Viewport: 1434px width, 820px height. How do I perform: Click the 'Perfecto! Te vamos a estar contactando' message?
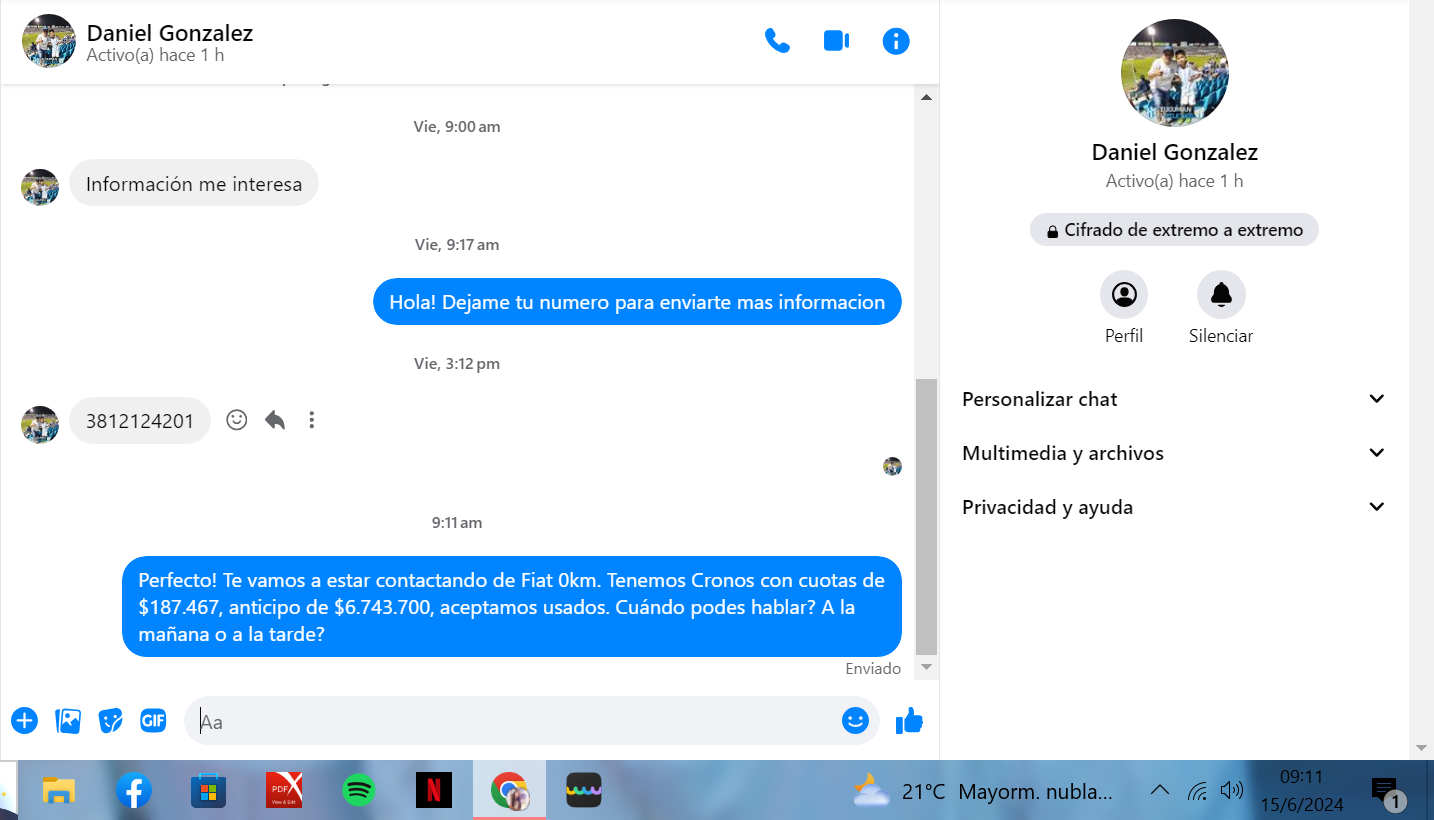tap(512, 607)
